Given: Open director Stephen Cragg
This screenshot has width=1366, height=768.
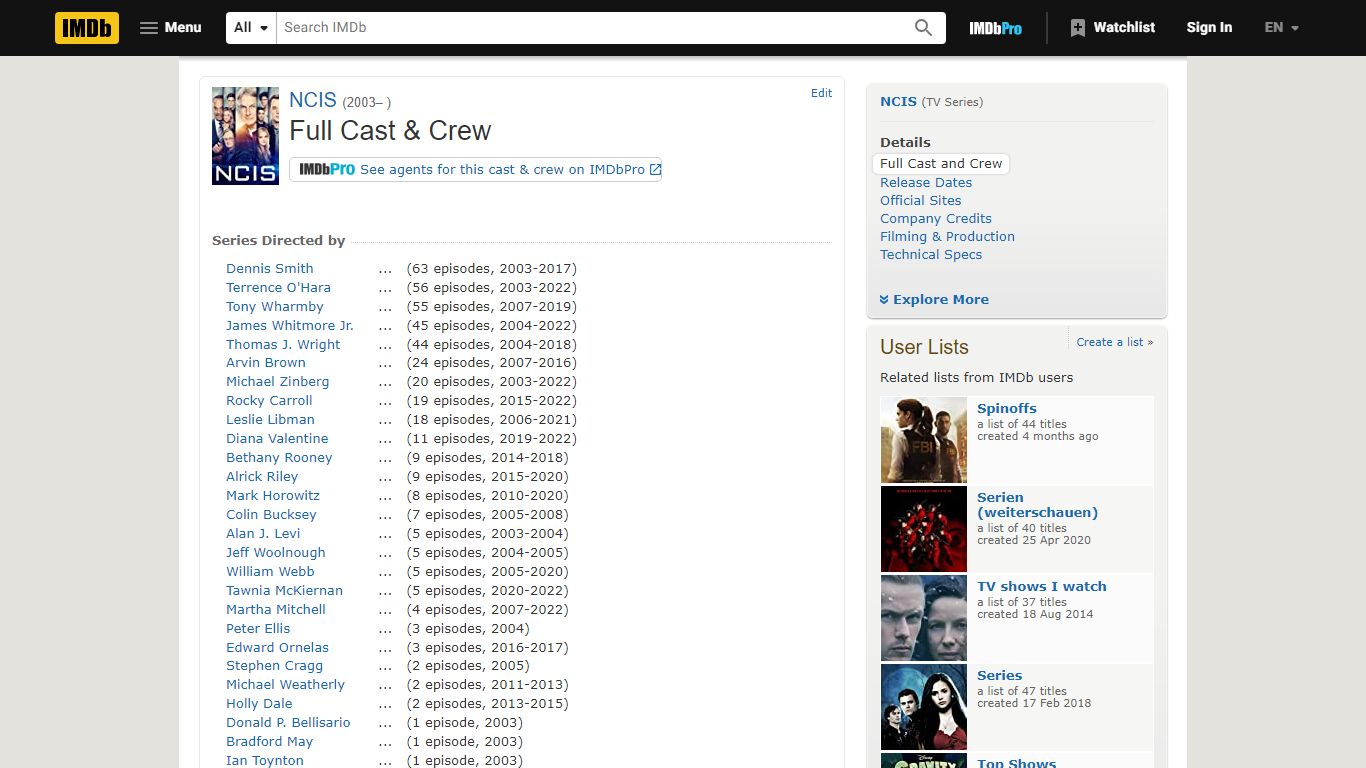Looking at the screenshot, I should (x=274, y=665).
